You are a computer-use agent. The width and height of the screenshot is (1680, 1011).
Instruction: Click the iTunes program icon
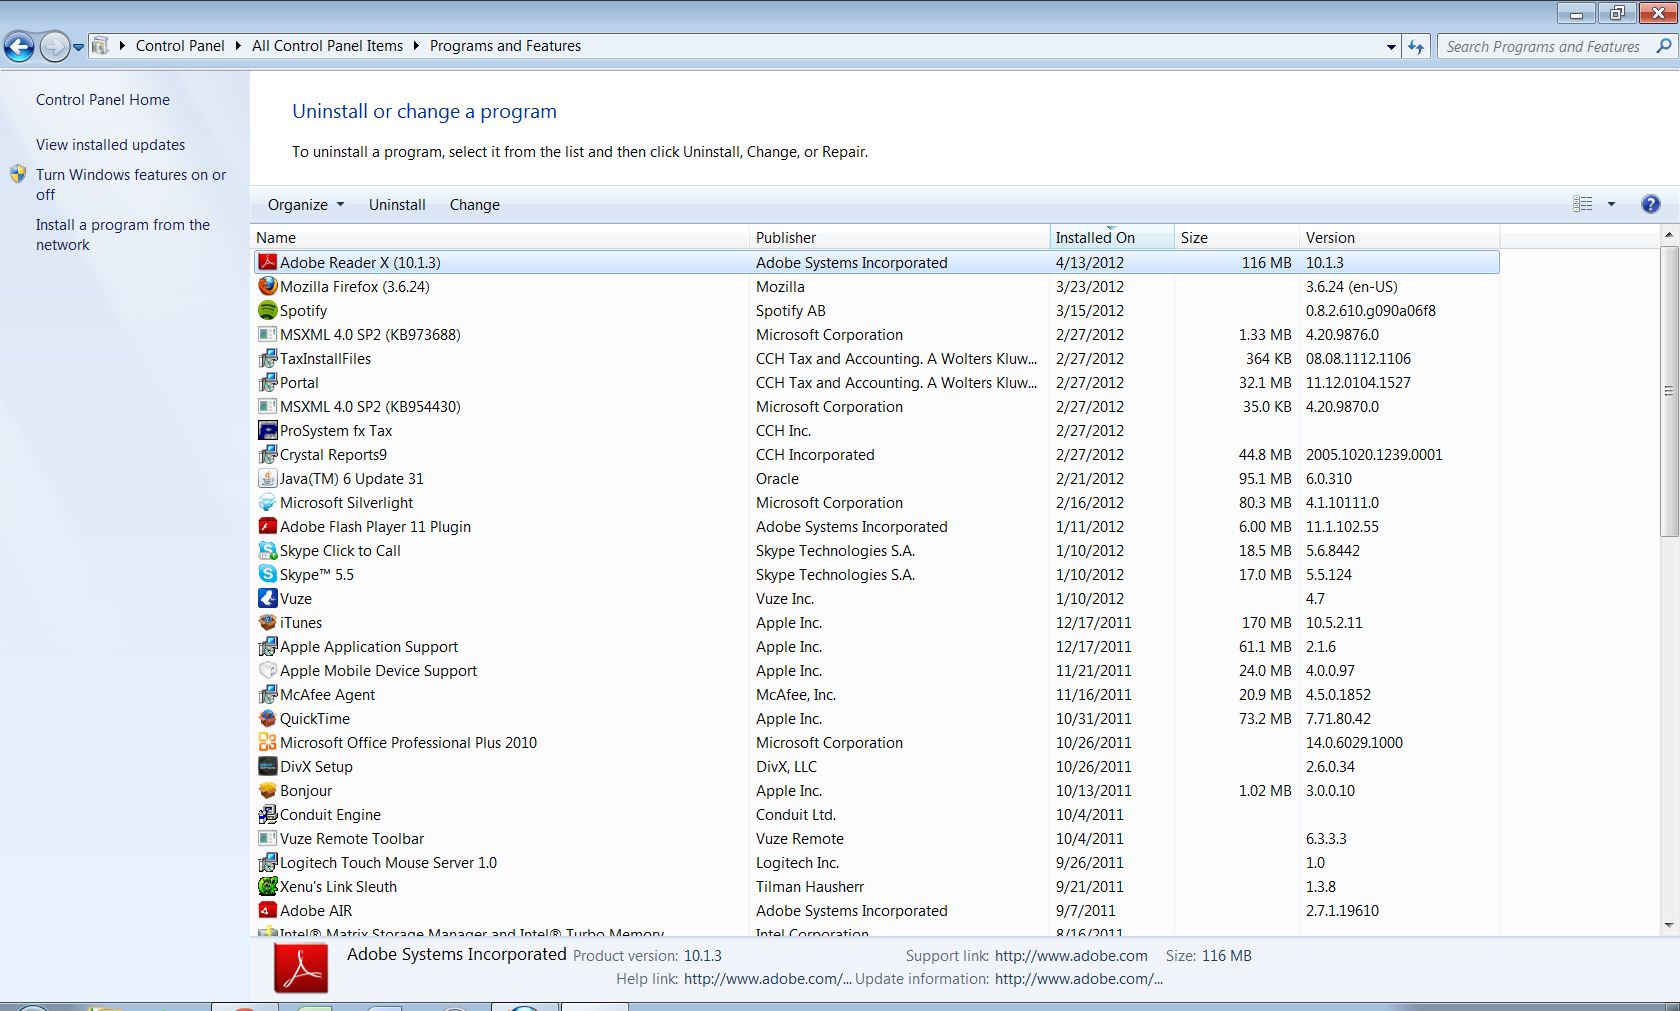click(x=267, y=622)
